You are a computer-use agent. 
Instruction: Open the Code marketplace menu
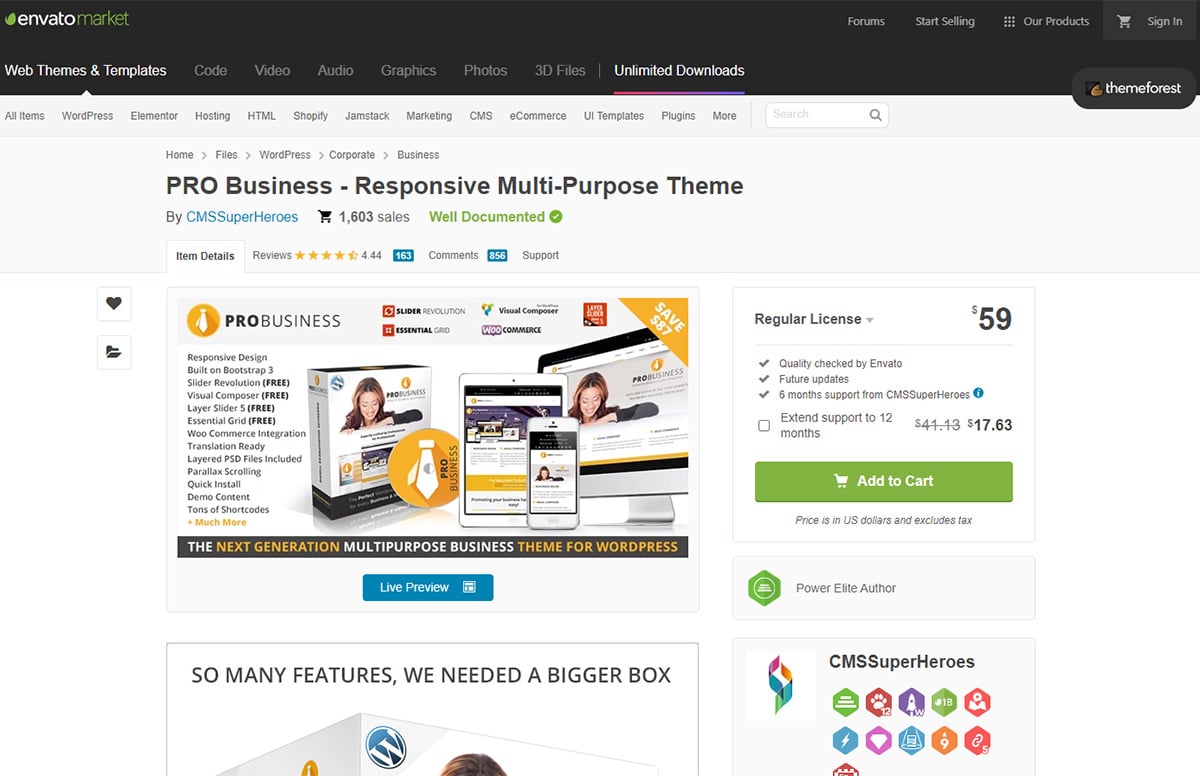(x=210, y=70)
